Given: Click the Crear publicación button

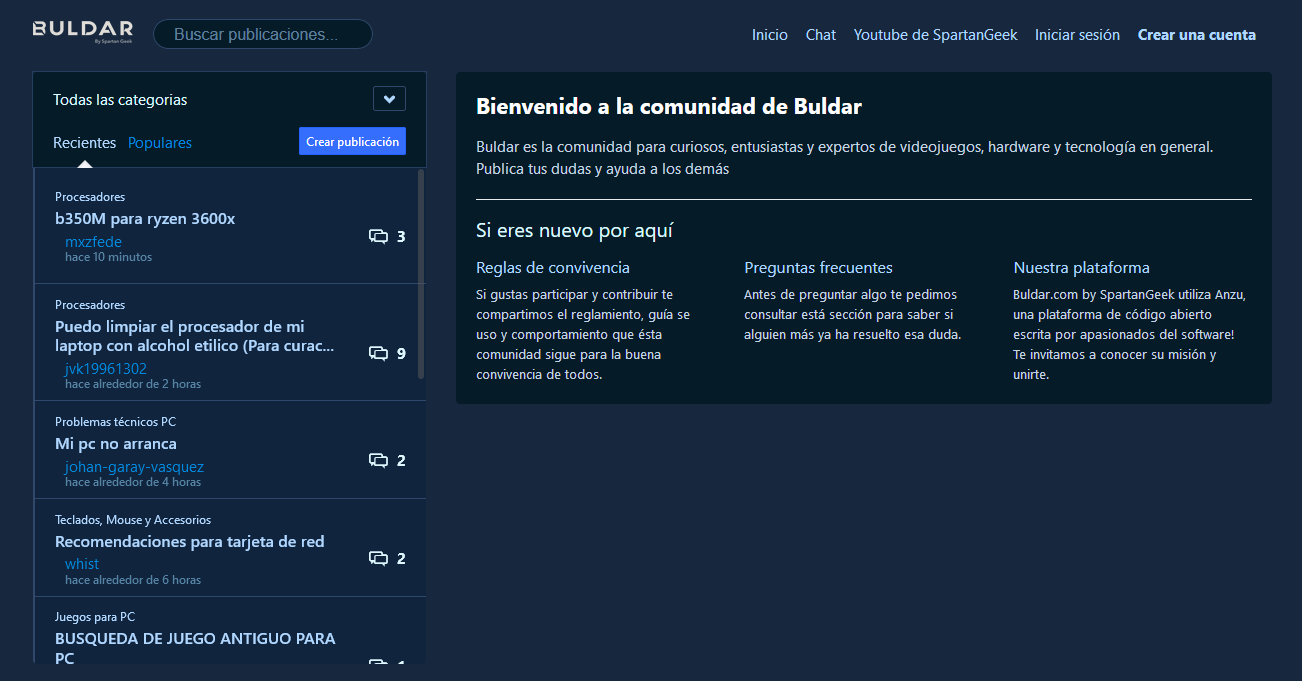Looking at the screenshot, I should 352,141.
